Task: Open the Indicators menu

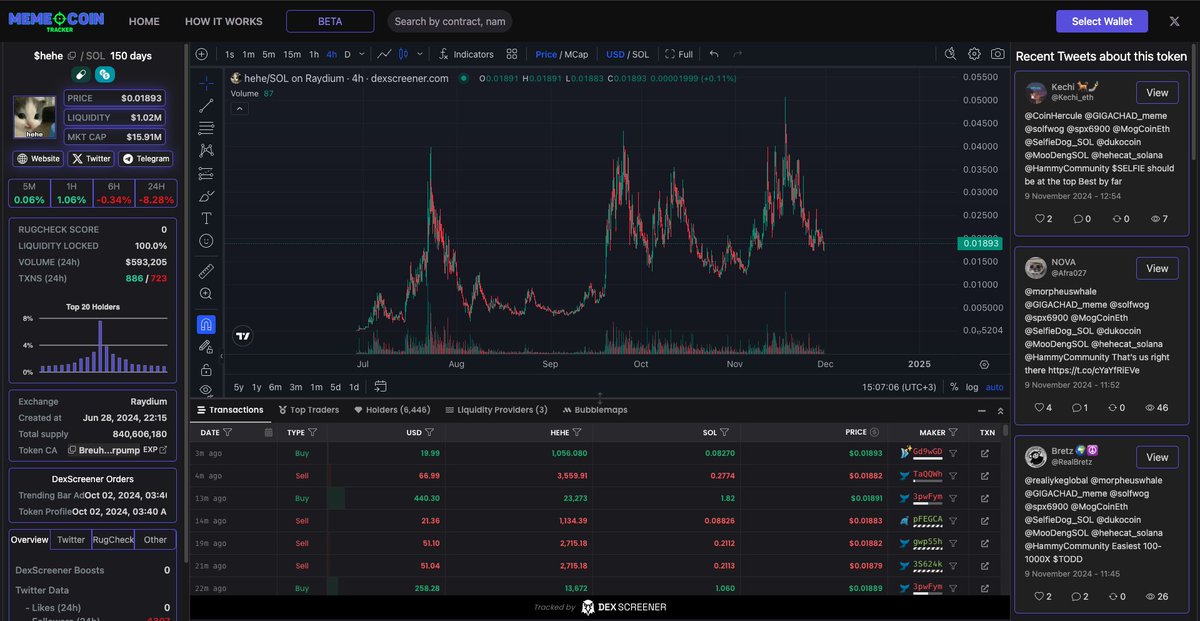Action: click(466, 54)
